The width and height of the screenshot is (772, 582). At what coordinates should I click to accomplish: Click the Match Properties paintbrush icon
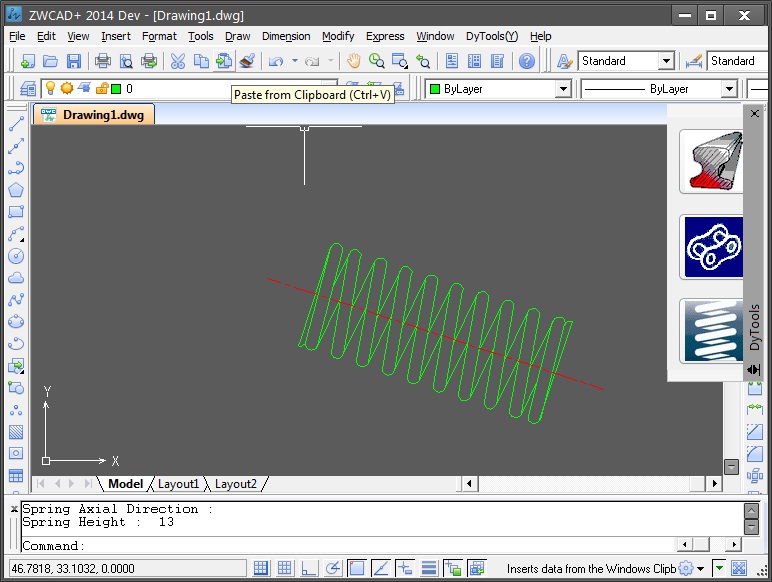pos(246,61)
